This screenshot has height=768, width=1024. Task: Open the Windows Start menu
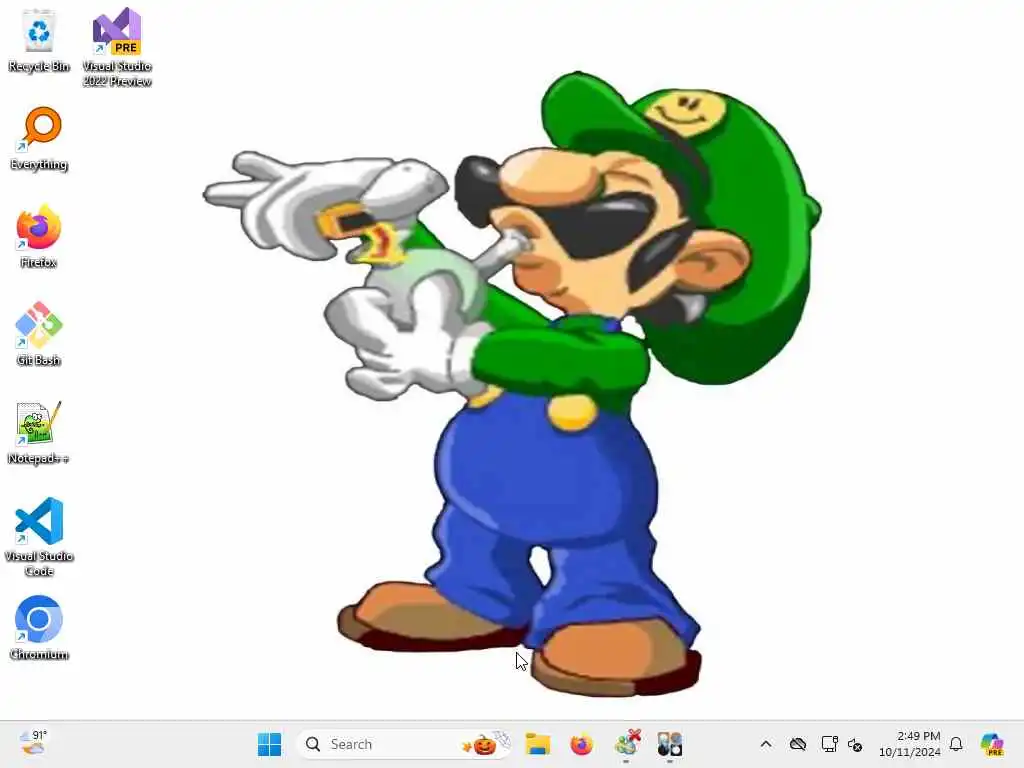[269, 744]
